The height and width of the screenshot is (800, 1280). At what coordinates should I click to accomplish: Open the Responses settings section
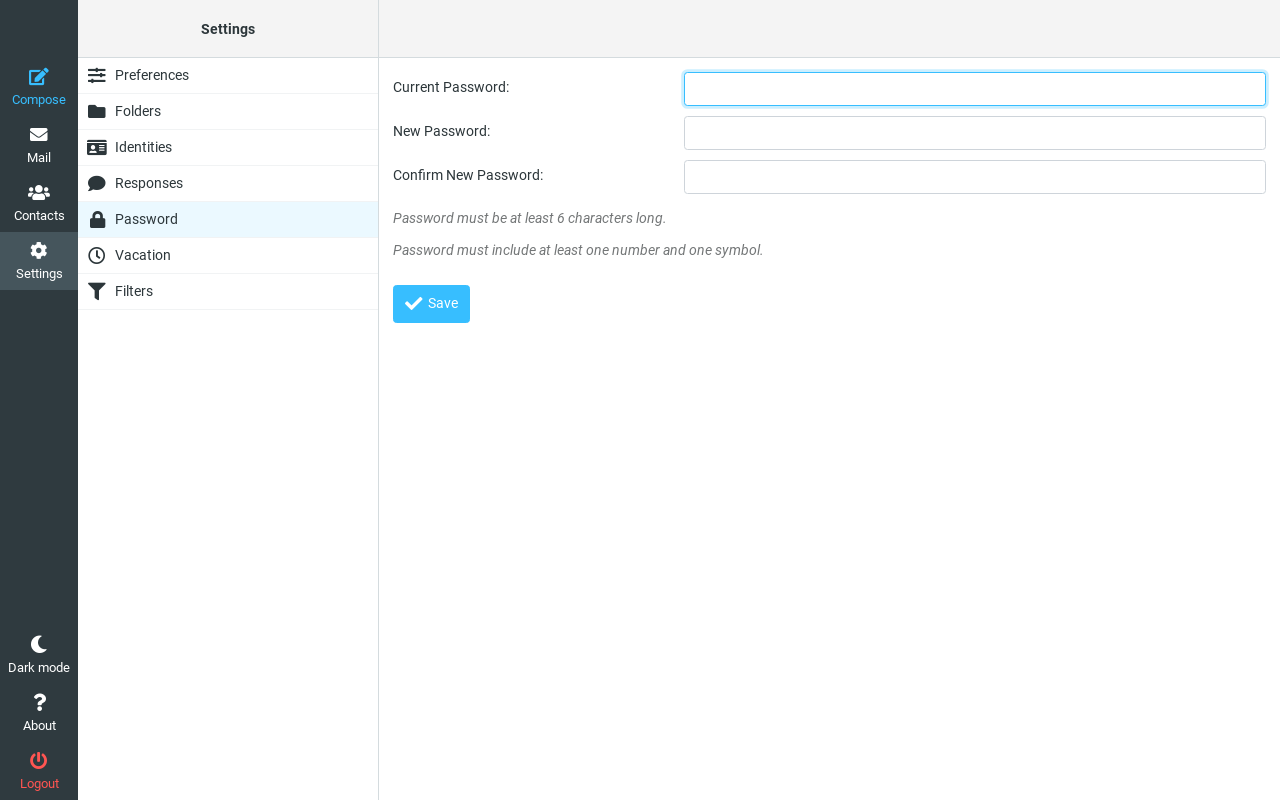tap(228, 184)
